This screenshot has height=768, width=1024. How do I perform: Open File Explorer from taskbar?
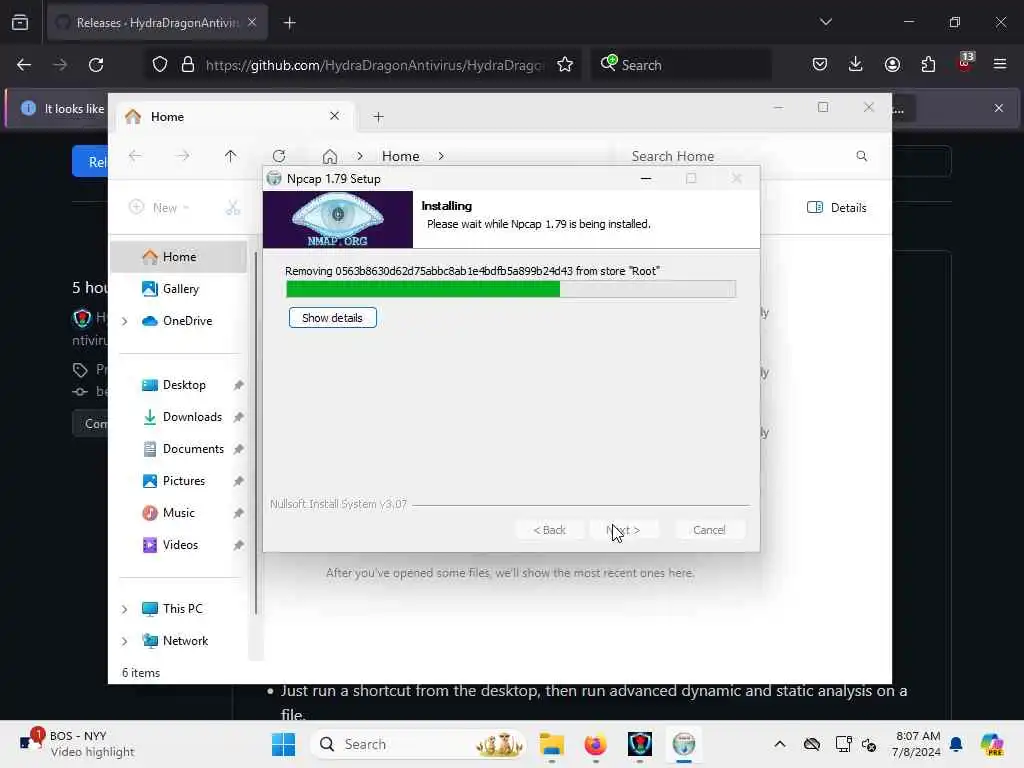click(x=552, y=744)
